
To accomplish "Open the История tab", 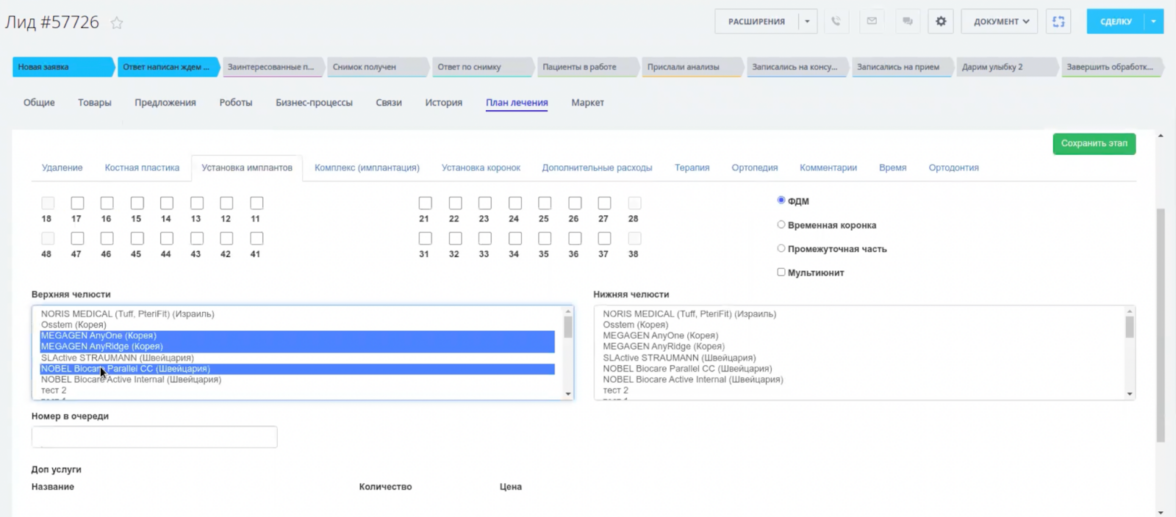I will tap(443, 102).
